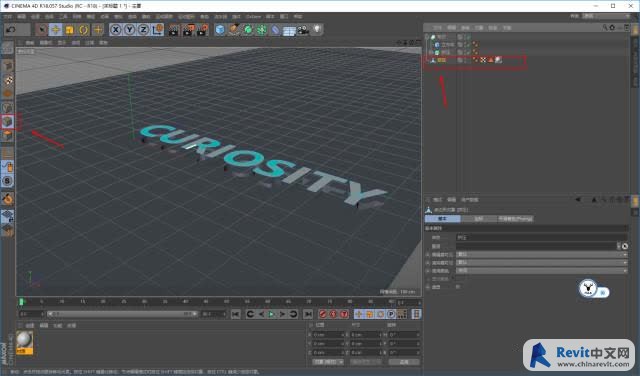Screen dimensions: 640x376
Task: Toggle the X axis lock
Action: coord(116,29)
